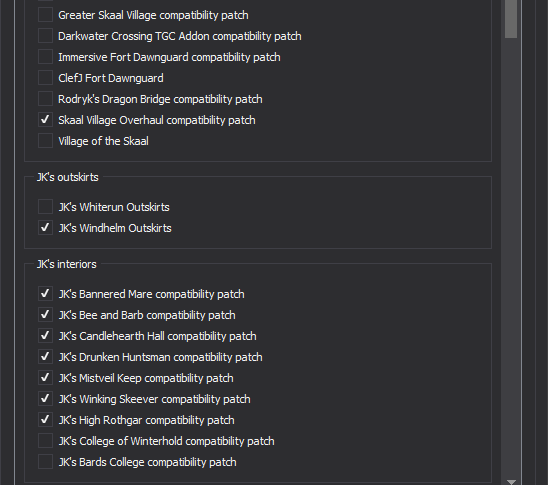Tick the ClefJ Fort Dawnguard checkbox

click(45, 78)
